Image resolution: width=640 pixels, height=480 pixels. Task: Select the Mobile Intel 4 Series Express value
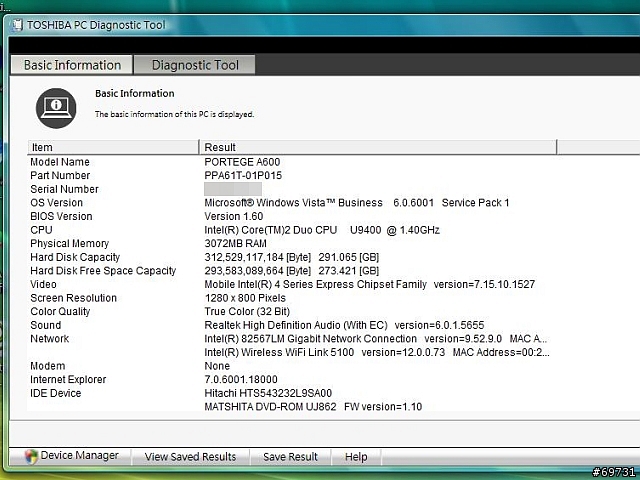[369, 284]
